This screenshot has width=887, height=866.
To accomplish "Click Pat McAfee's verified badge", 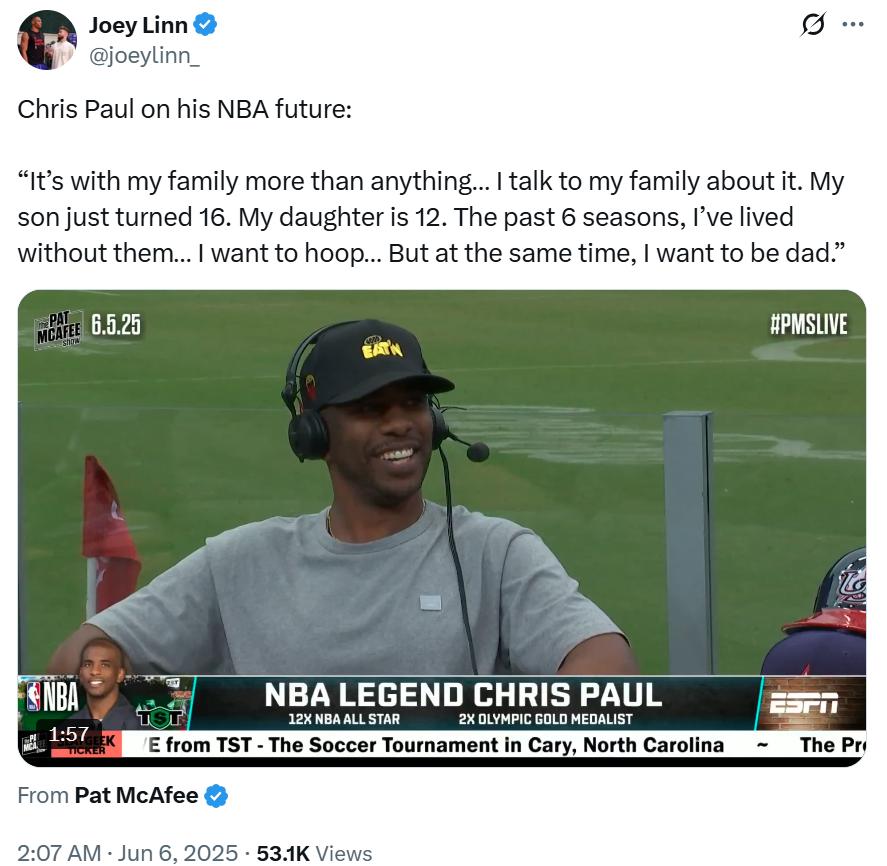I will tap(216, 796).
